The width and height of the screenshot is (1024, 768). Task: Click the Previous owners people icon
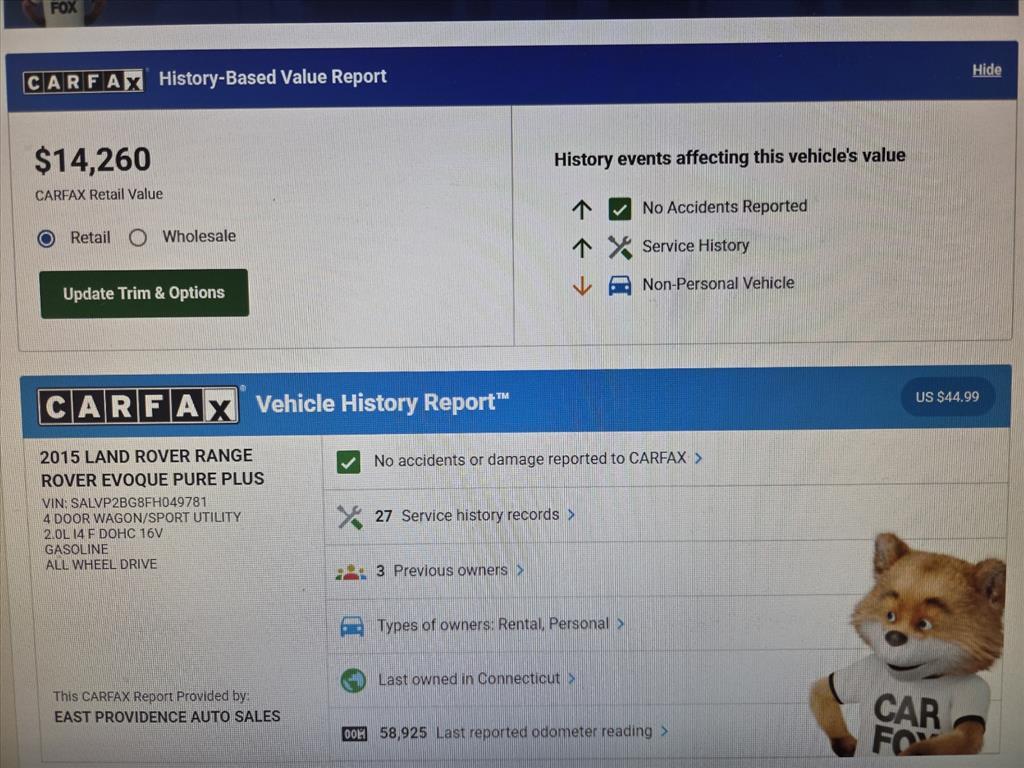click(x=351, y=573)
